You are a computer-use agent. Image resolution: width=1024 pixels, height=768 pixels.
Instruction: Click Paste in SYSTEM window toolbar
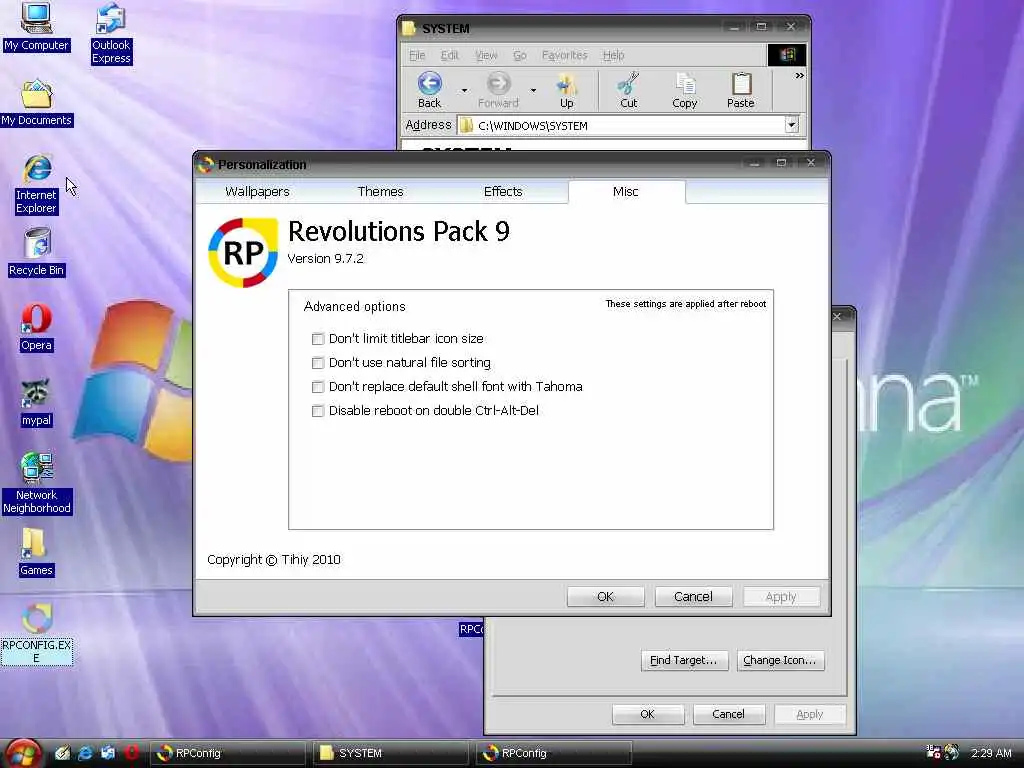pos(741,90)
